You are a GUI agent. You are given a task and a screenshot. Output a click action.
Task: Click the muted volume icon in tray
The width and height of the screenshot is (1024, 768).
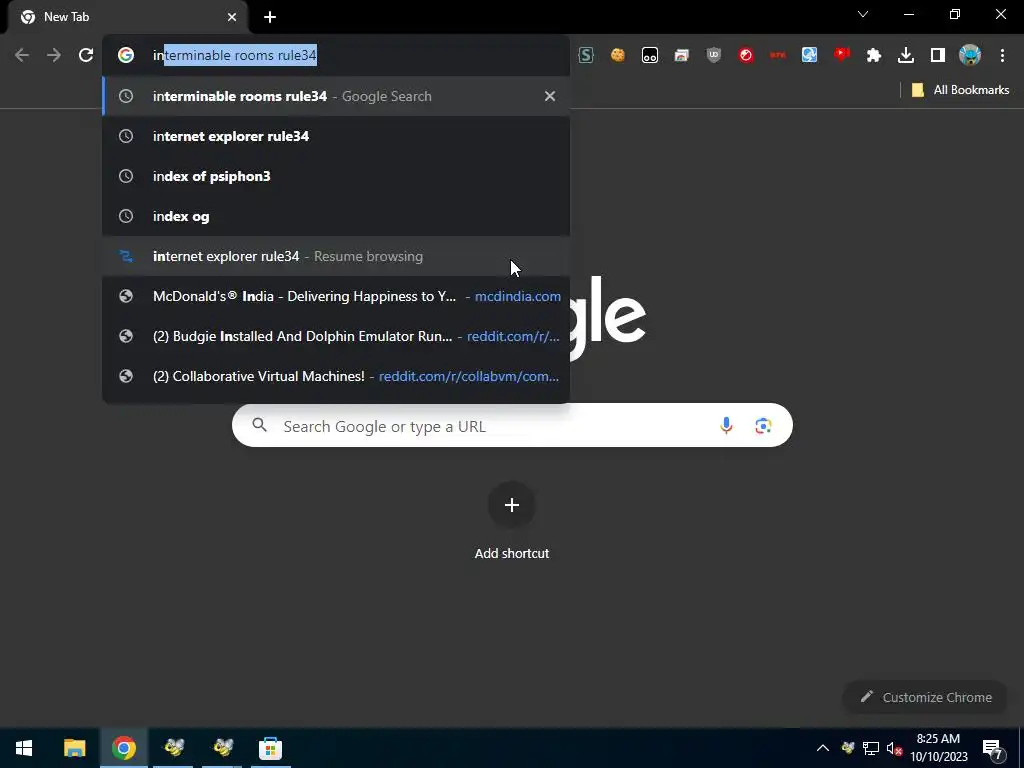pyautogui.click(x=894, y=748)
